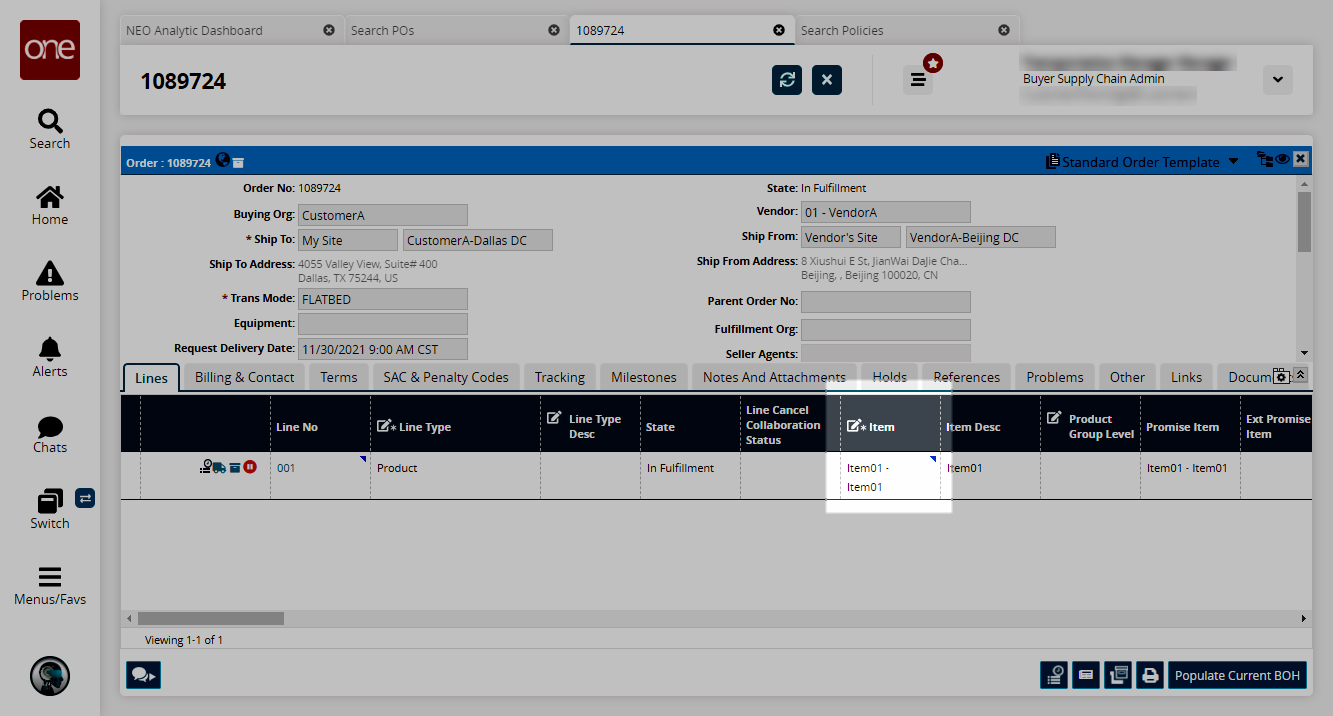Open the favorites menu with star badge
1333x716 pixels.
pos(918,80)
